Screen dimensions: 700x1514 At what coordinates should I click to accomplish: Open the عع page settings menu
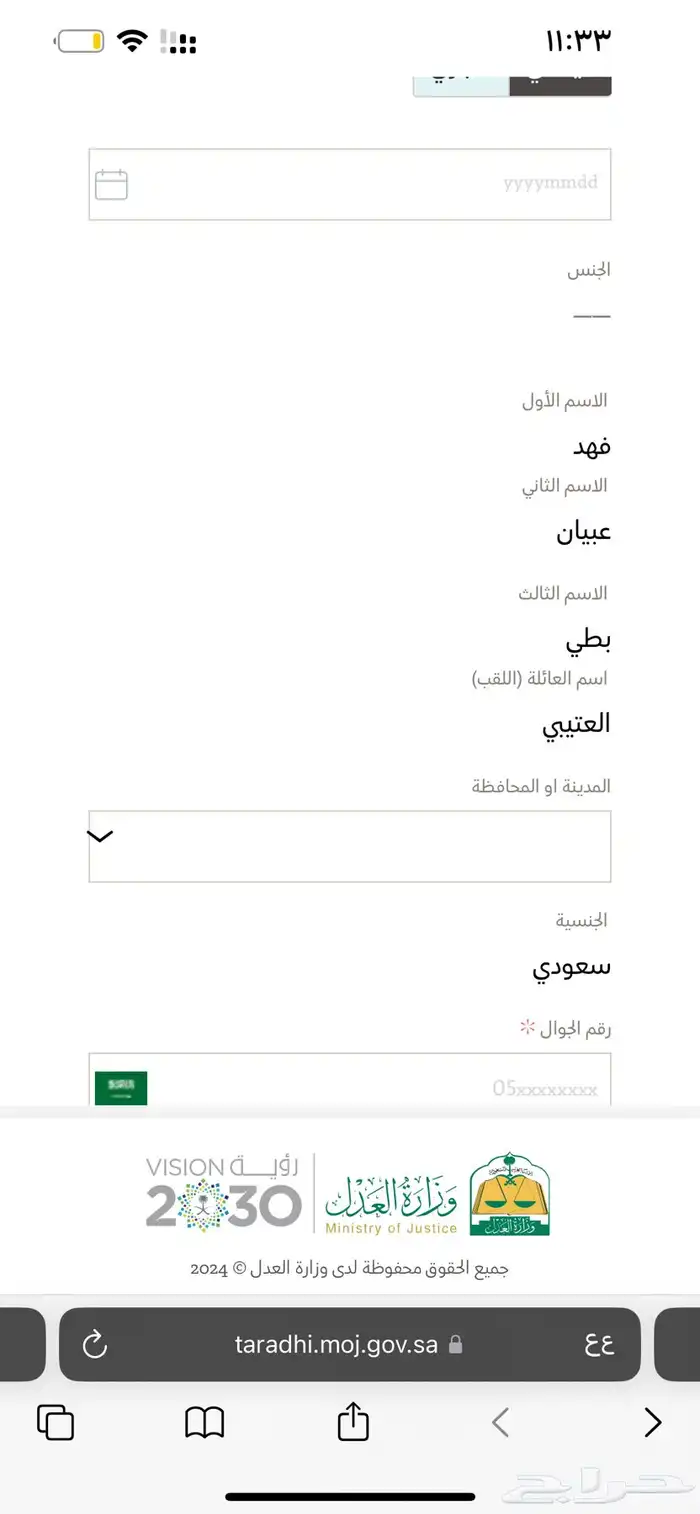point(600,1345)
